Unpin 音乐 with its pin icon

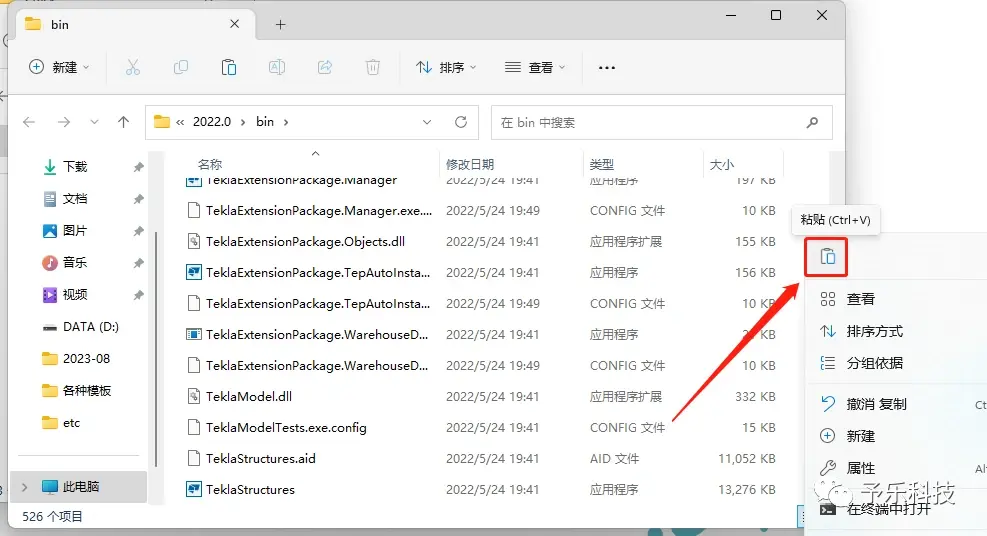[x=138, y=264]
